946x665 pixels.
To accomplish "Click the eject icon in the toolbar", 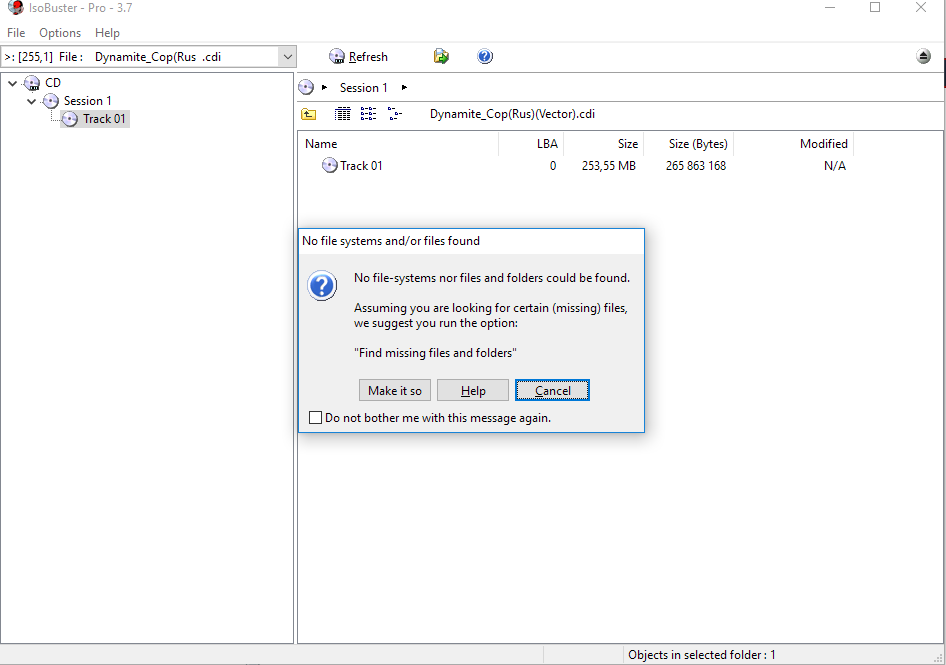I will [x=923, y=57].
